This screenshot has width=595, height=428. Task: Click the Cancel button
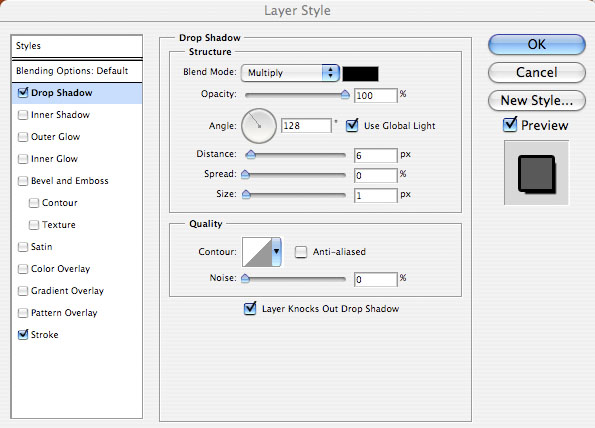click(537, 72)
